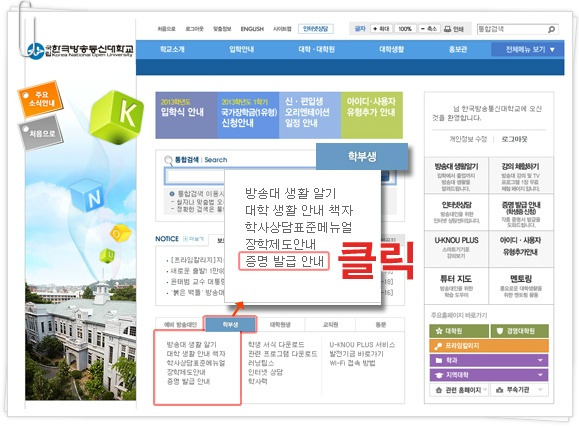Click the 인터넷상담 button in top bar
The height and width of the screenshot is (427, 579).
[316, 29]
